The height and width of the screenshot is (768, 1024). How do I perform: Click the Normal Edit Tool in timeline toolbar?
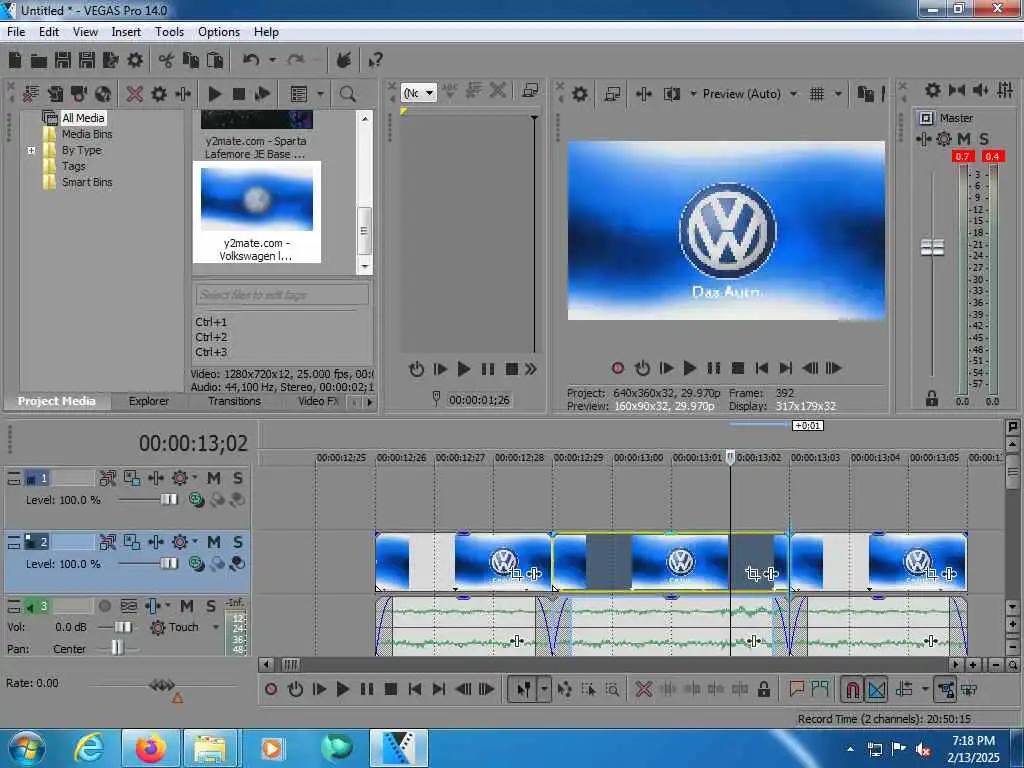524,689
